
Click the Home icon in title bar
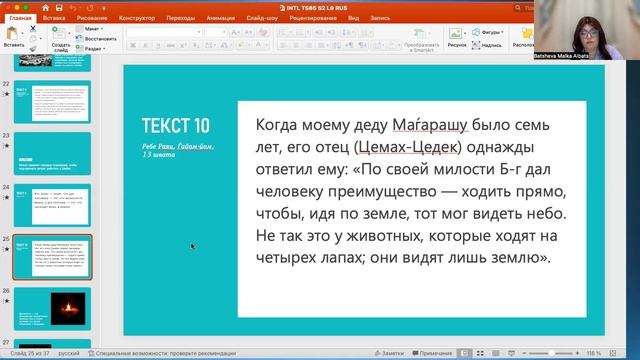click(45, 8)
